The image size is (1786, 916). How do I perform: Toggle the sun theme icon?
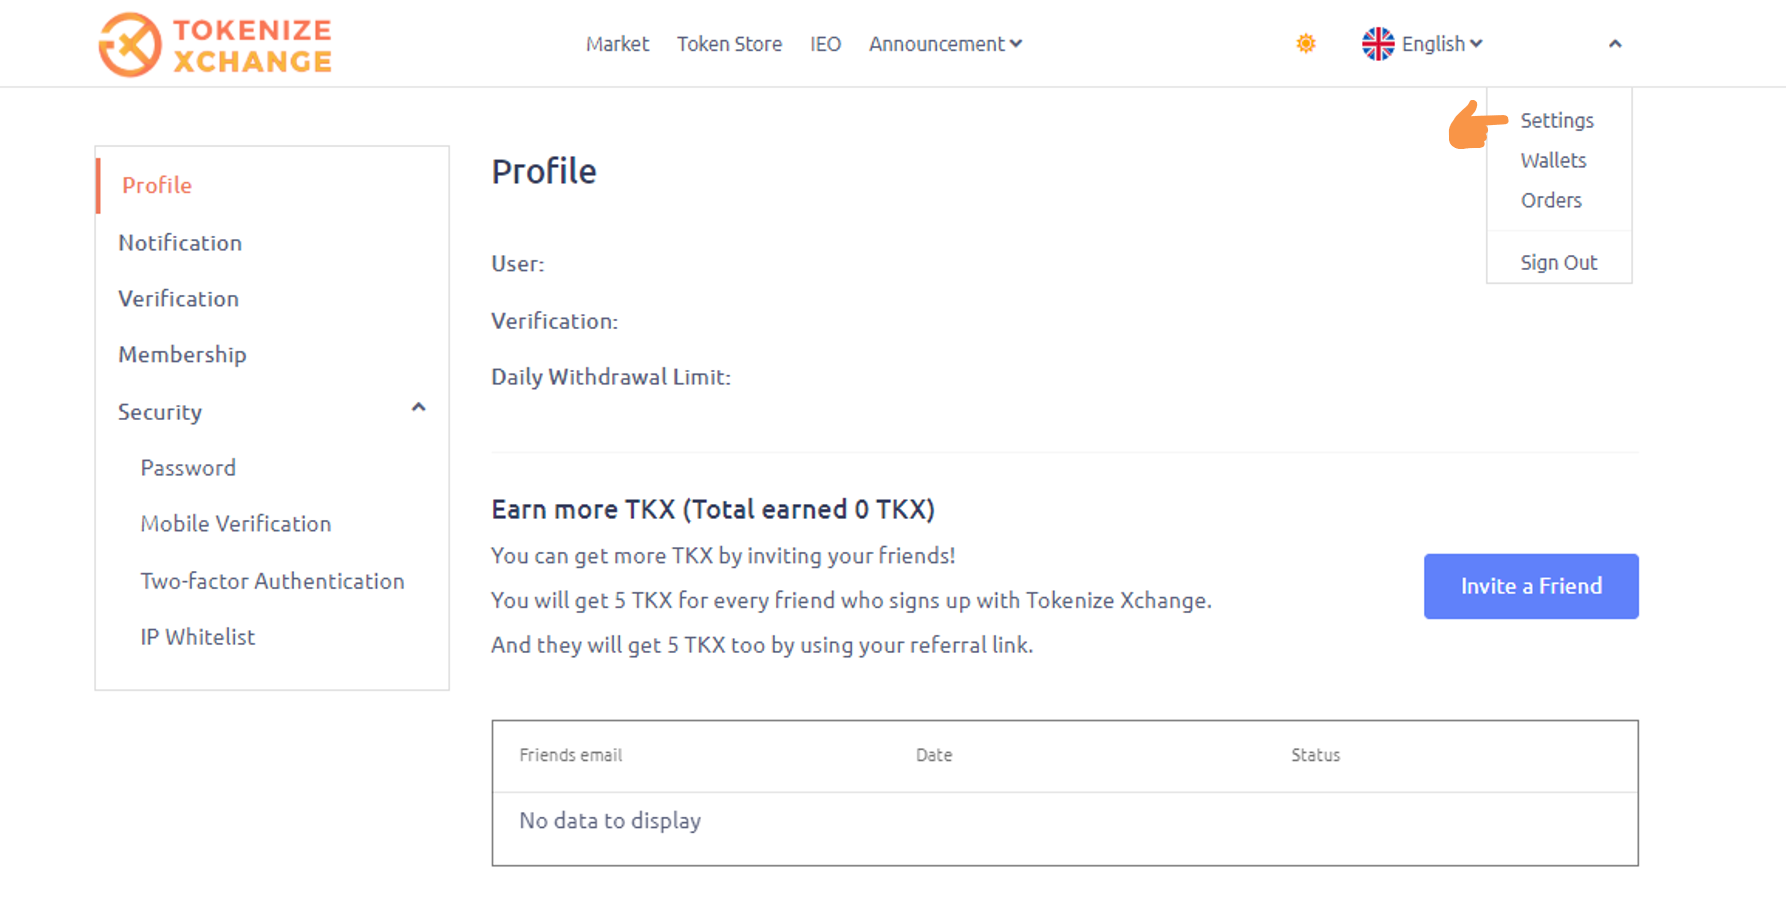click(x=1305, y=43)
